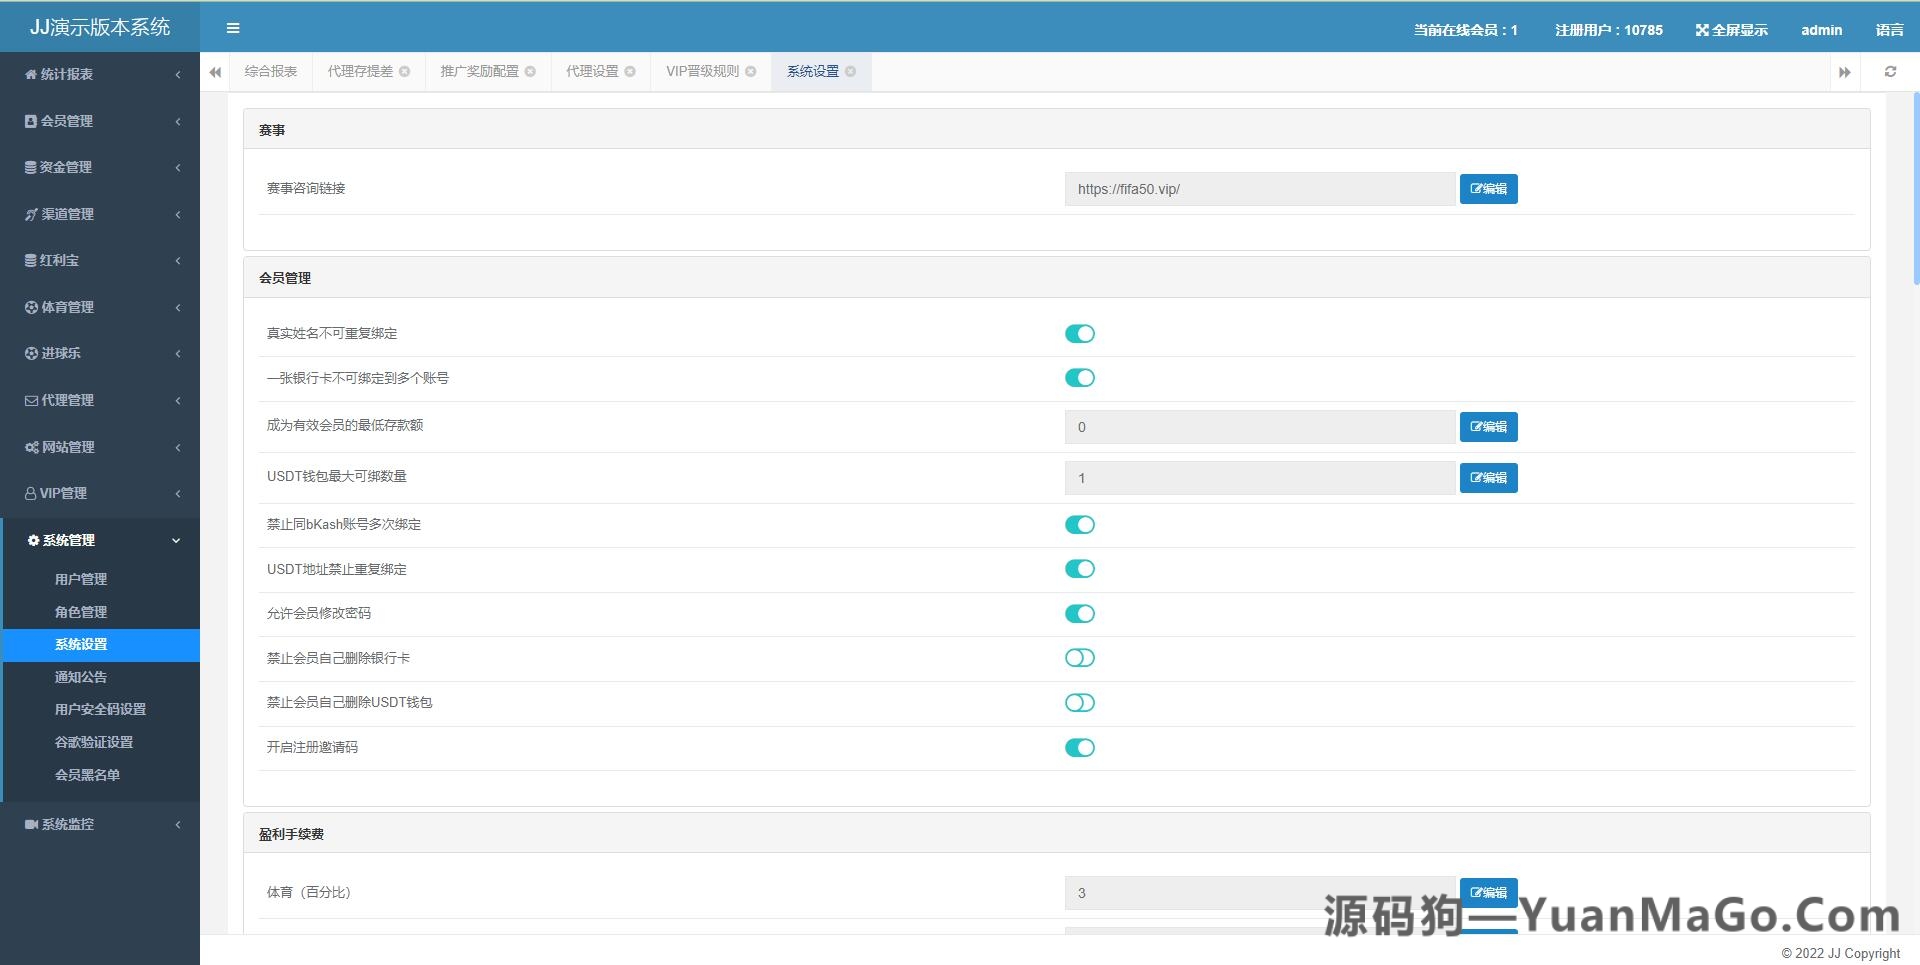Expand 会员管理 sidebar menu
The height and width of the screenshot is (965, 1920).
[x=100, y=121]
